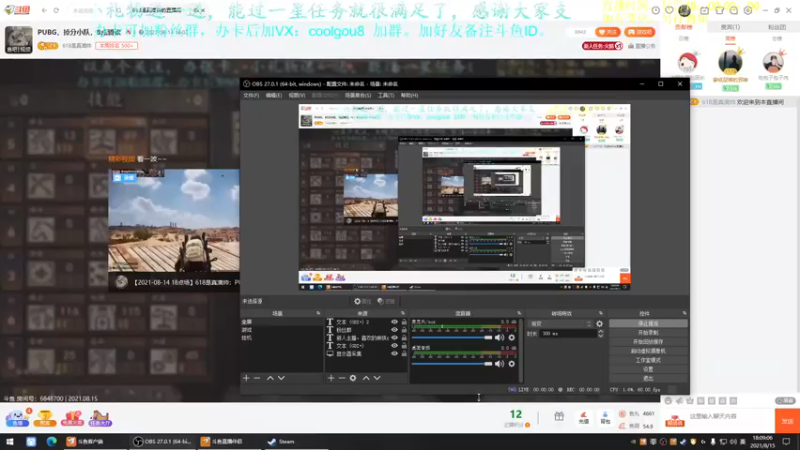
Task: Toggle lock on 粉丝群 source
Action: pos(404,330)
